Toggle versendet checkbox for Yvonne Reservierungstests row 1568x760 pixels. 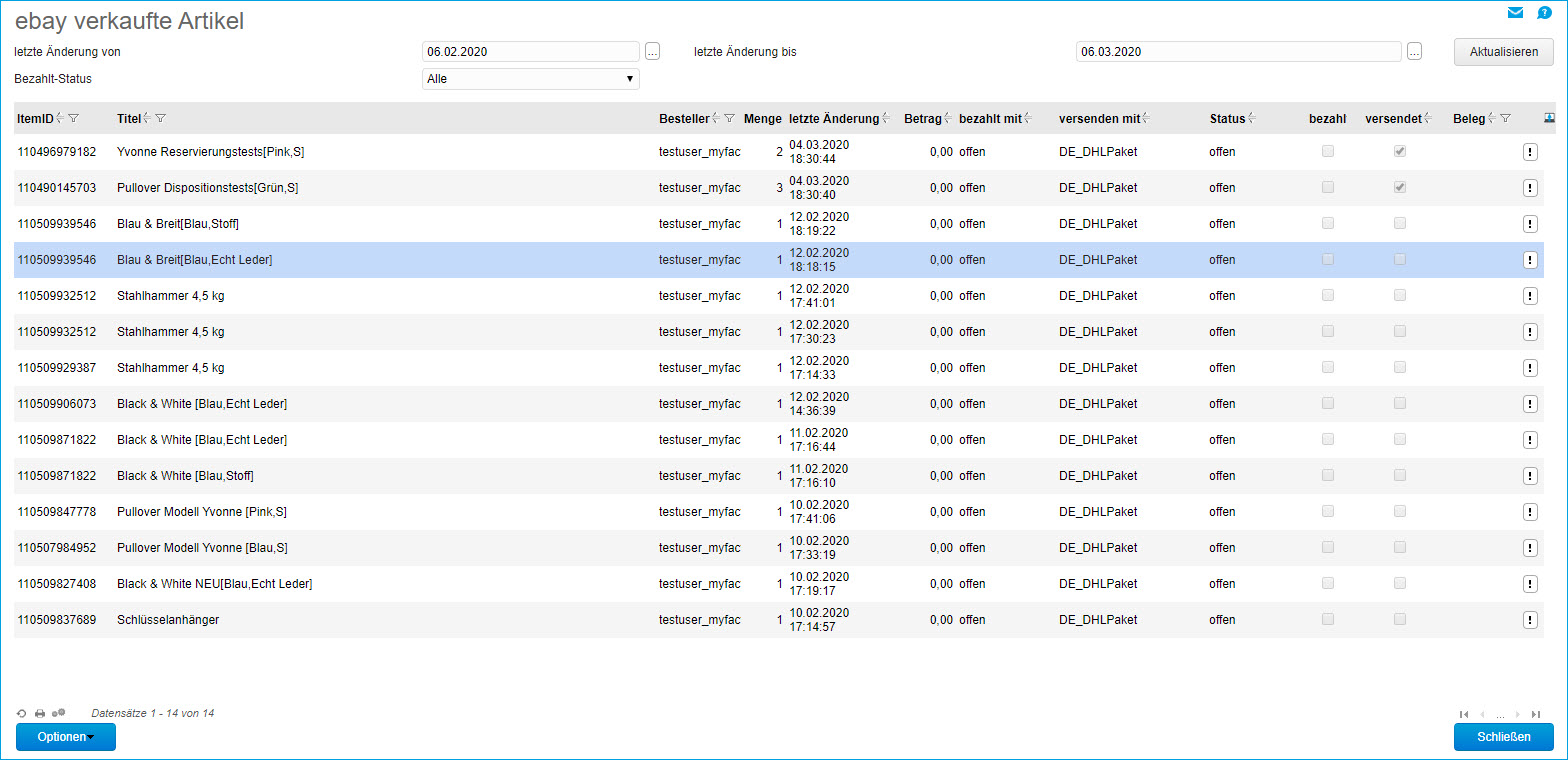pyautogui.click(x=1400, y=152)
